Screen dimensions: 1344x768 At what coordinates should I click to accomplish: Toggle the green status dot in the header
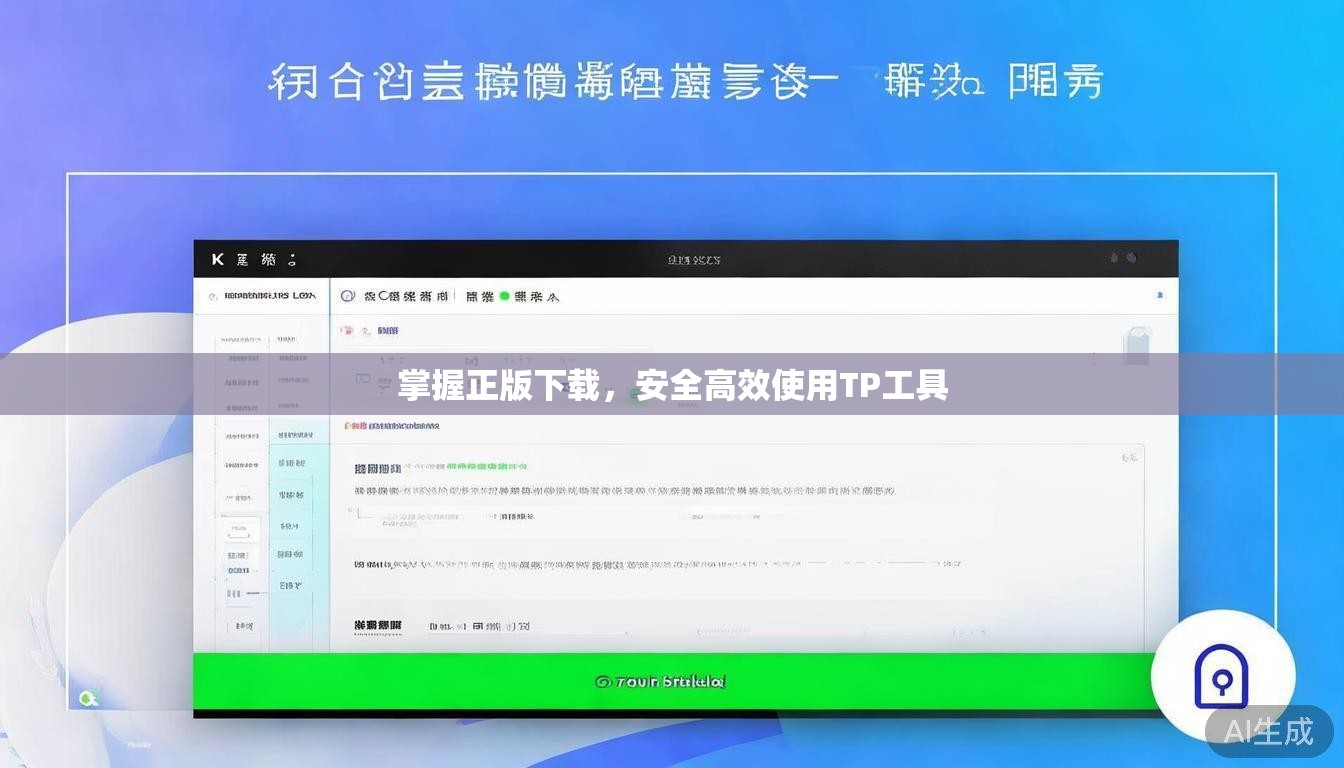[504, 296]
